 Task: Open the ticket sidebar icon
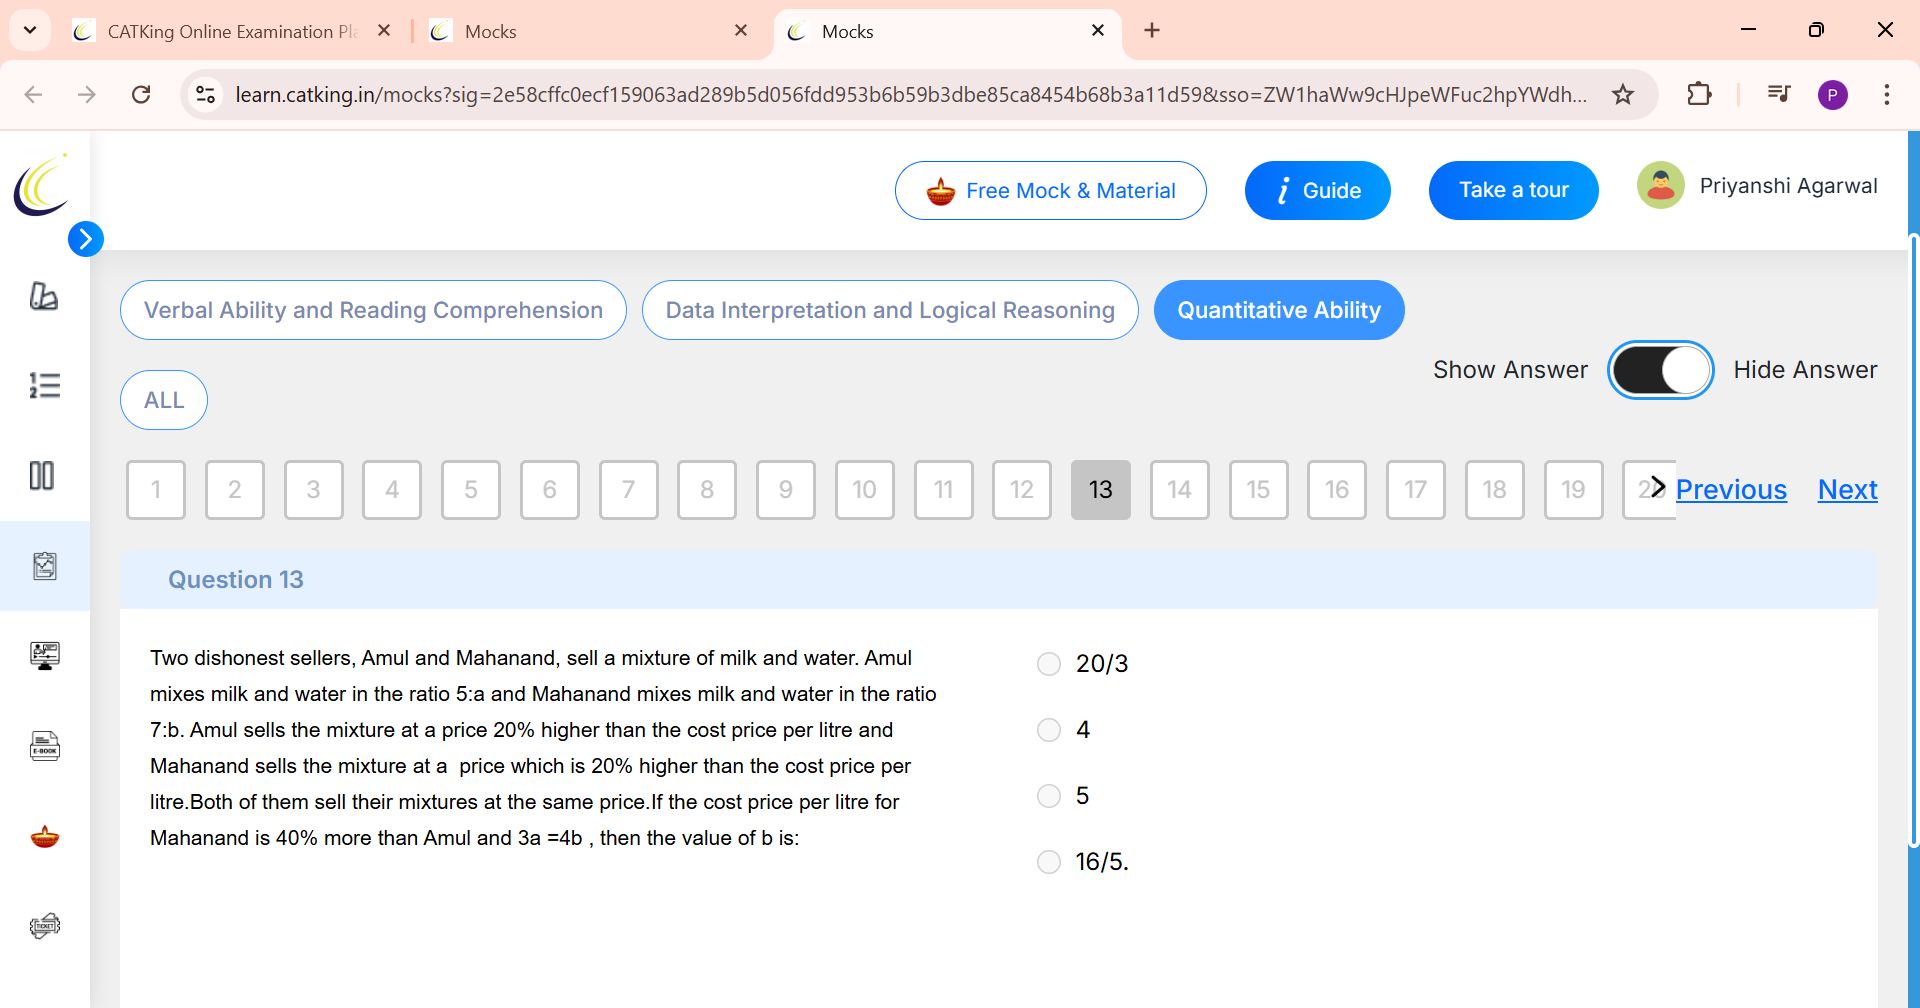tap(44, 926)
